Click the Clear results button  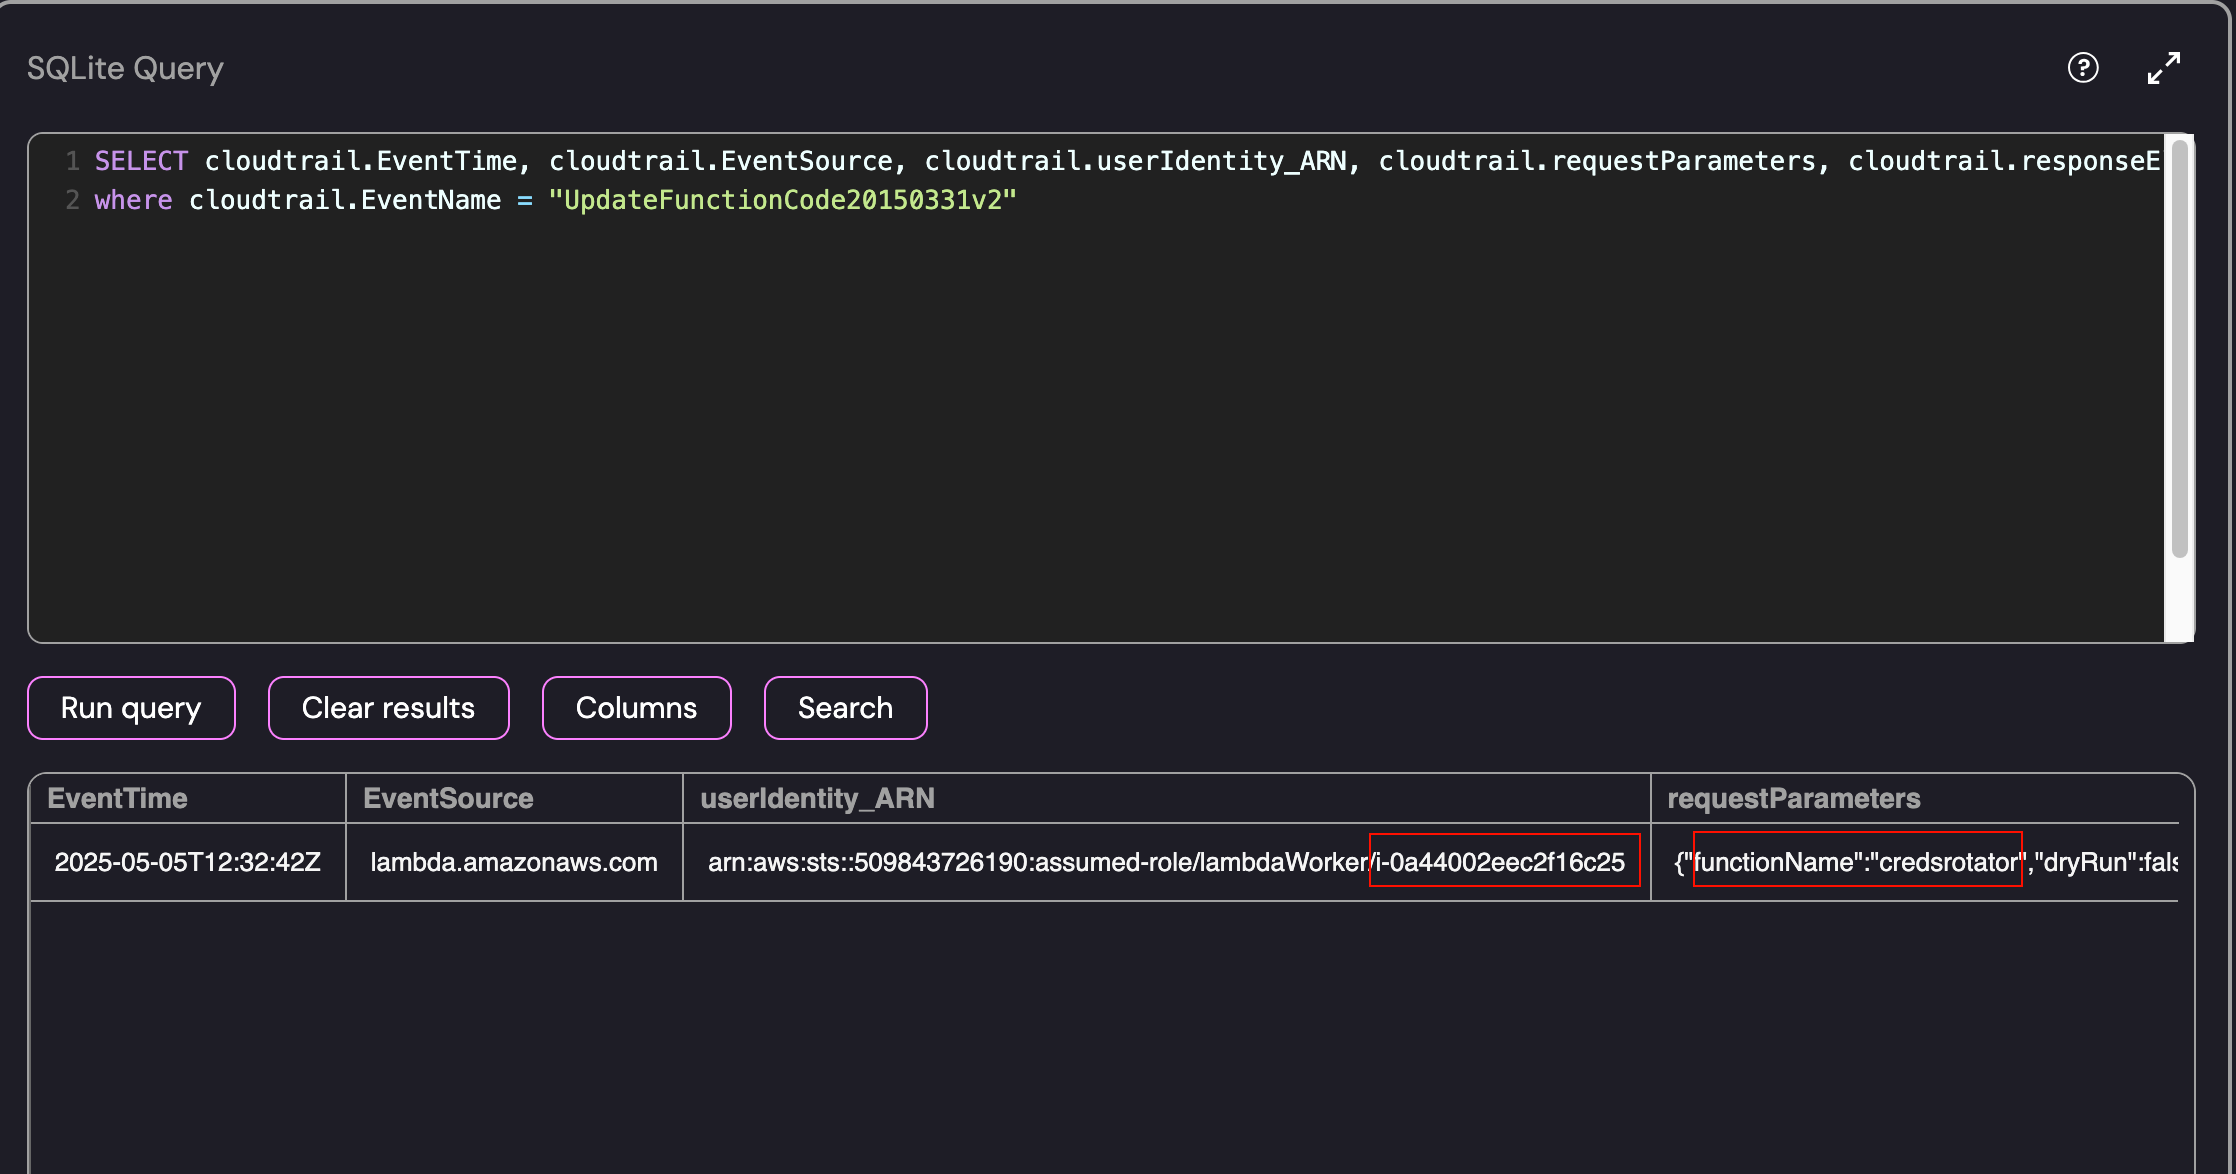(x=388, y=708)
